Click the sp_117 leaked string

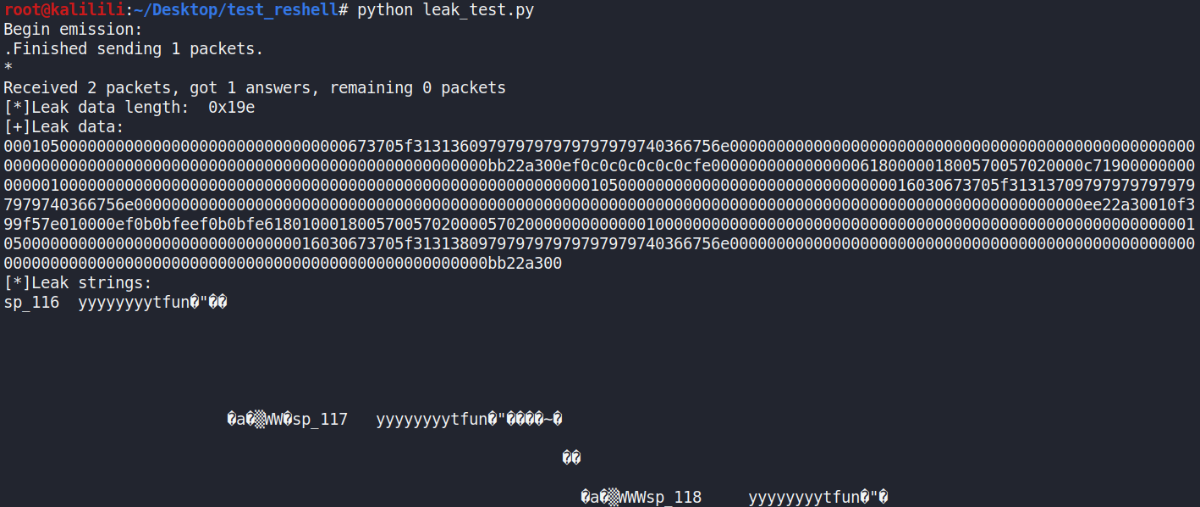[x=320, y=420]
